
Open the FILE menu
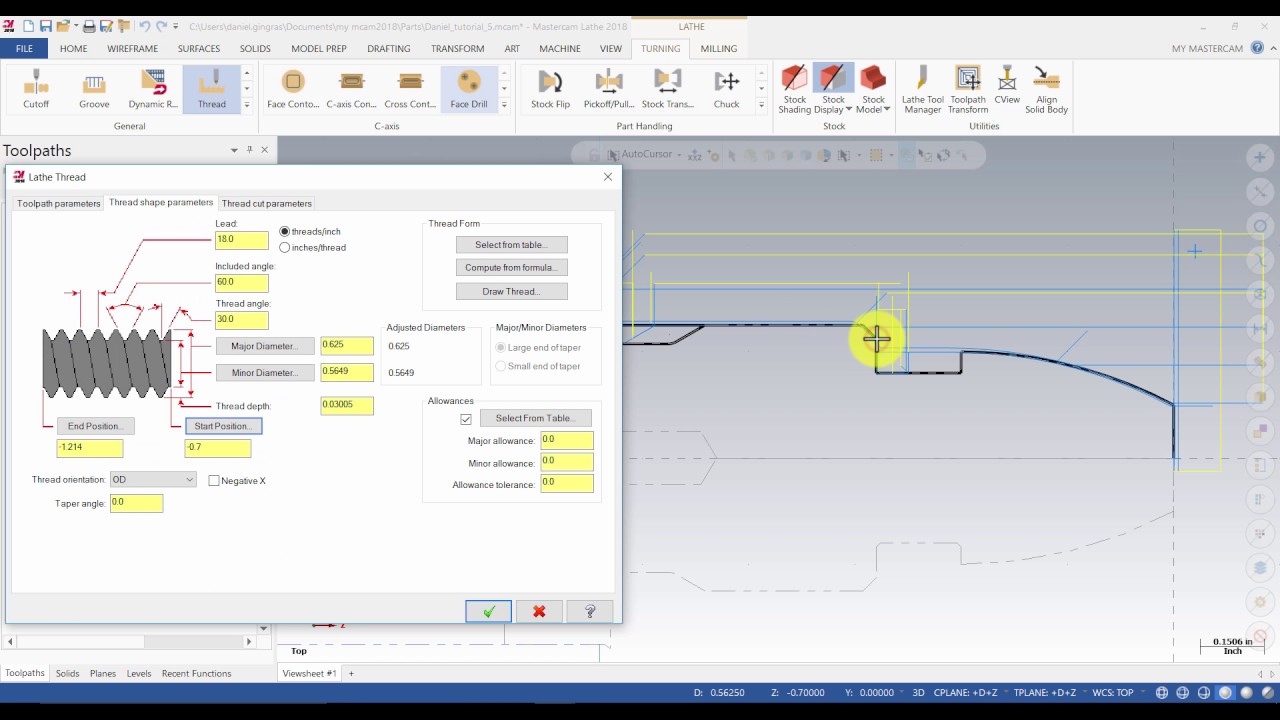[x=24, y=48]
